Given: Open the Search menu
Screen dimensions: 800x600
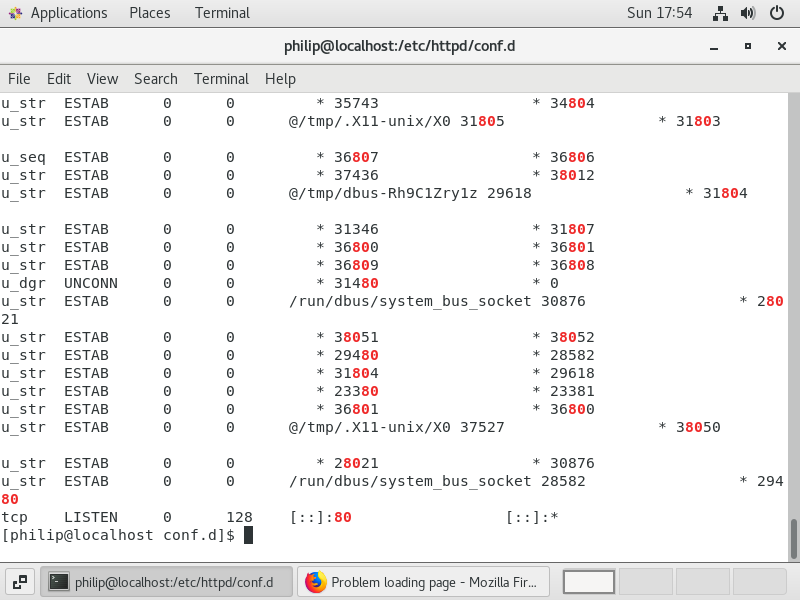Looking at the screenshot, I should point(156,79).
